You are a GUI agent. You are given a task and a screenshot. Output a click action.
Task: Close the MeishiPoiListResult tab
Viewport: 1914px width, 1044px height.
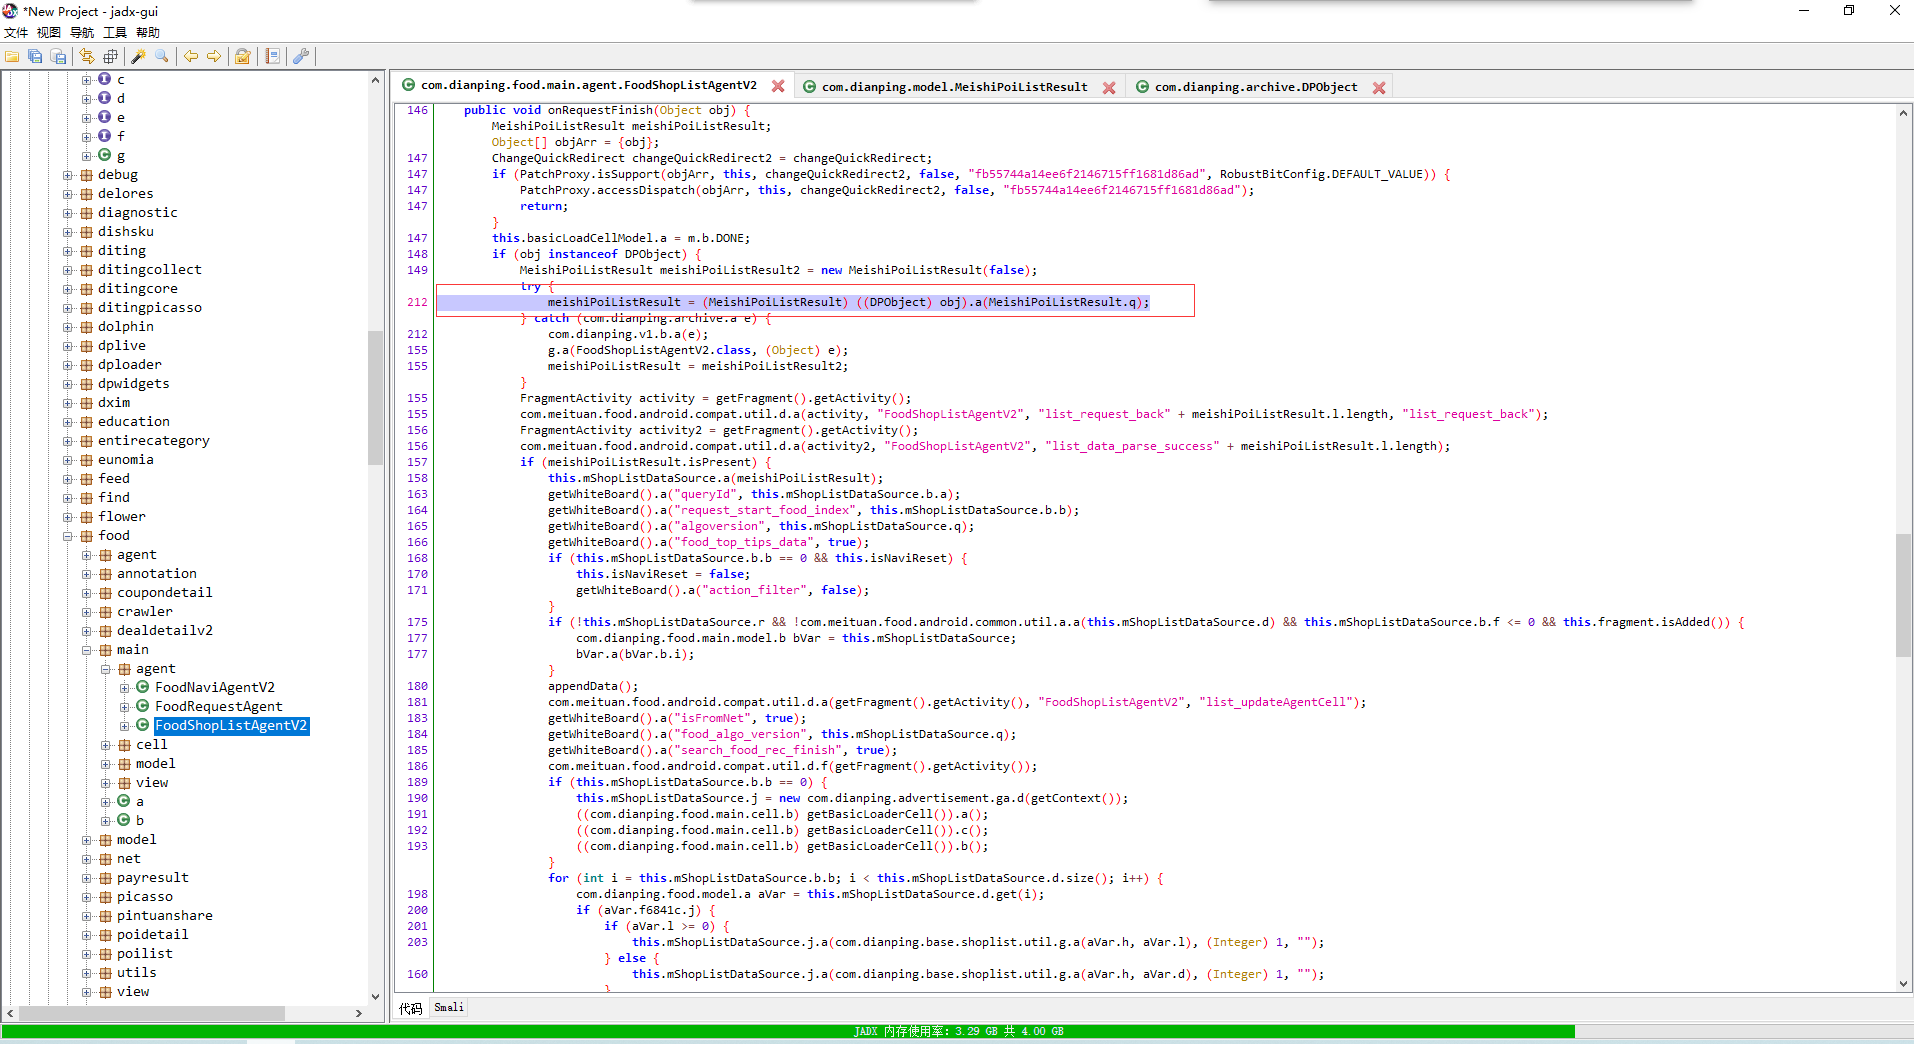pos(1109,88)
